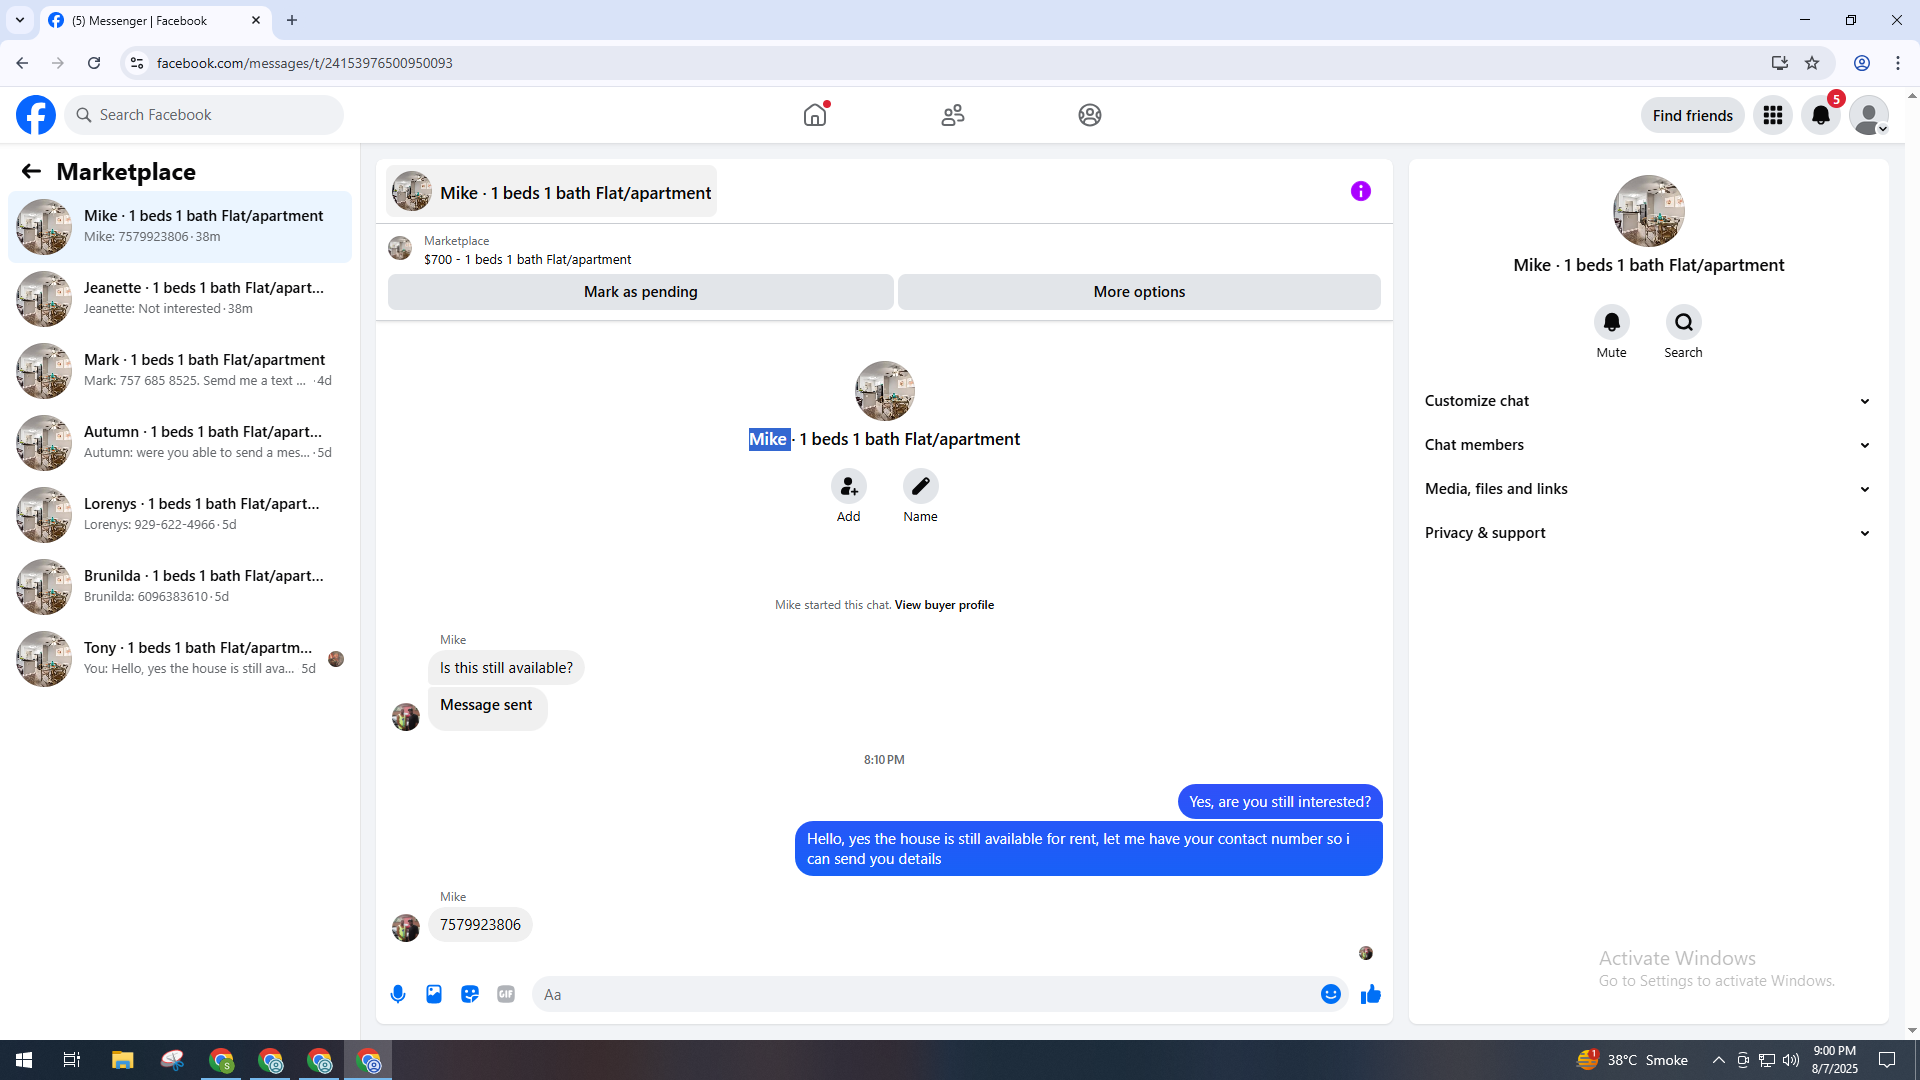Viewport: 1920px width, 1080px height.
Task: Click the install app icon in address bar
Action: tap(1780, 63)
